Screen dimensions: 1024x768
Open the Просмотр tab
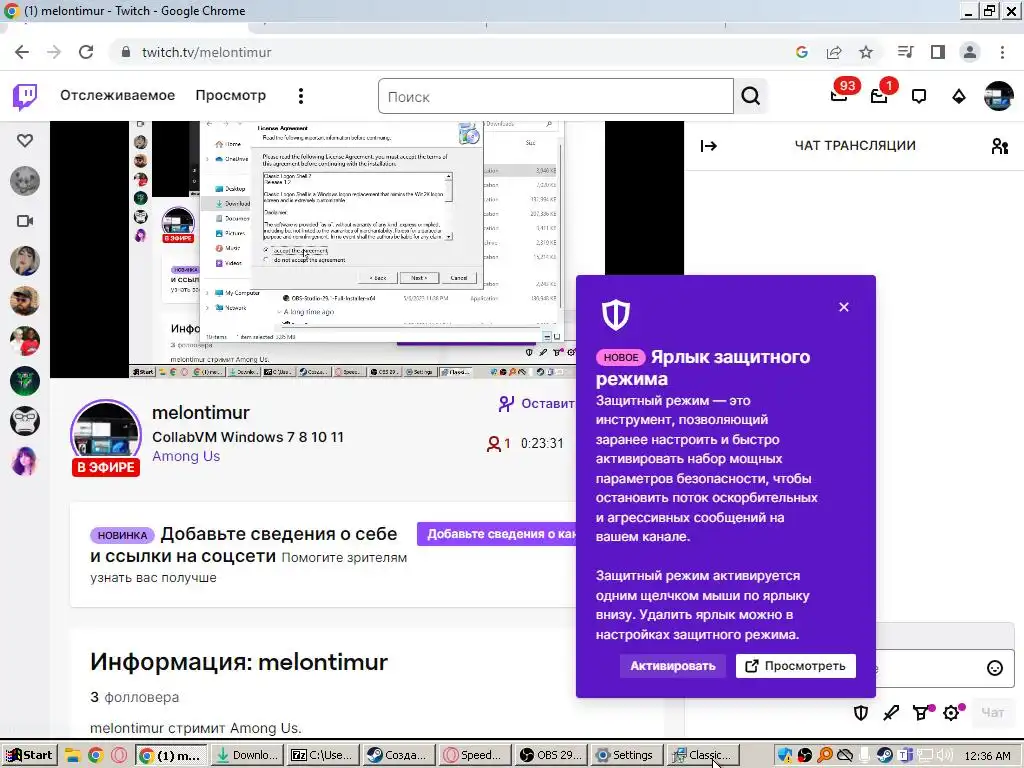tap(231, 95)
